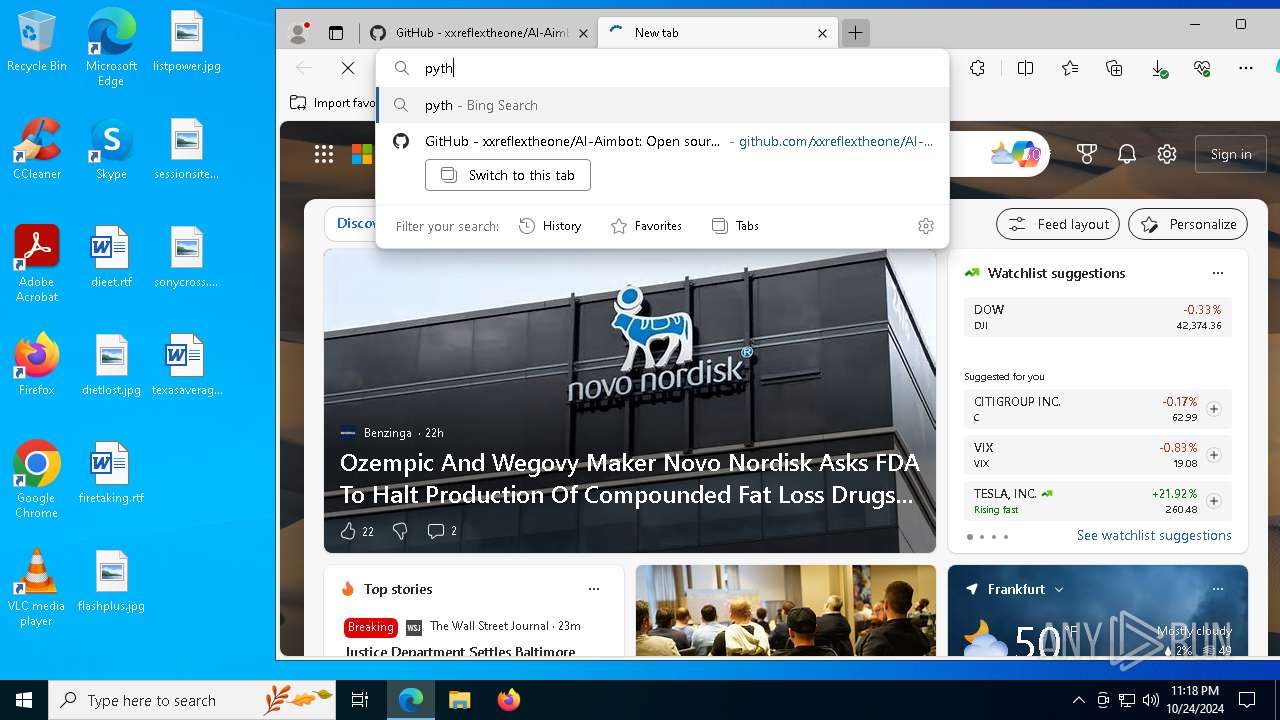The height and width of the screenshot is (720, 1280).
Task: Open Microsoft Rewards trophy icon
Action: [1087, 154]
